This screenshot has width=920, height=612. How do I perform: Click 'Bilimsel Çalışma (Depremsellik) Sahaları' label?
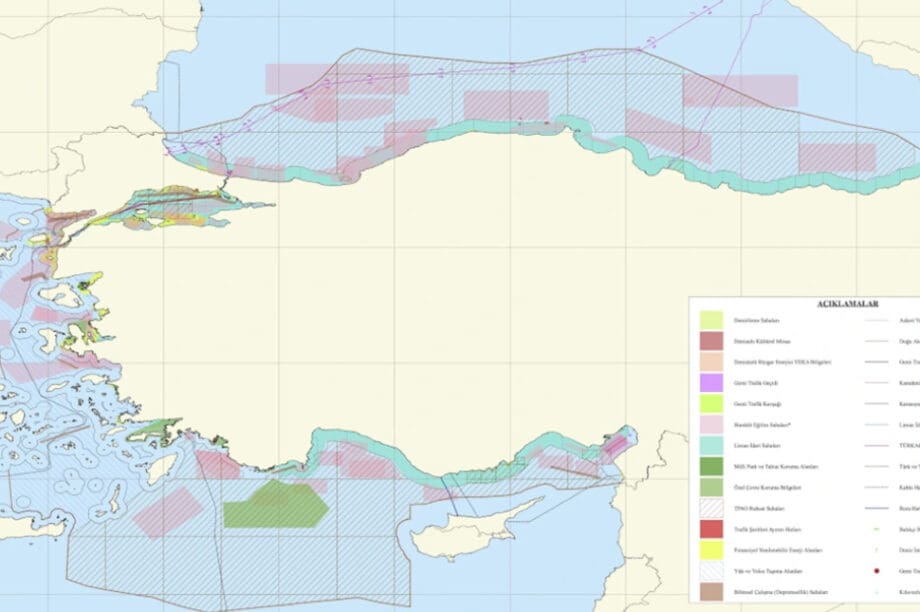[780, 592]
